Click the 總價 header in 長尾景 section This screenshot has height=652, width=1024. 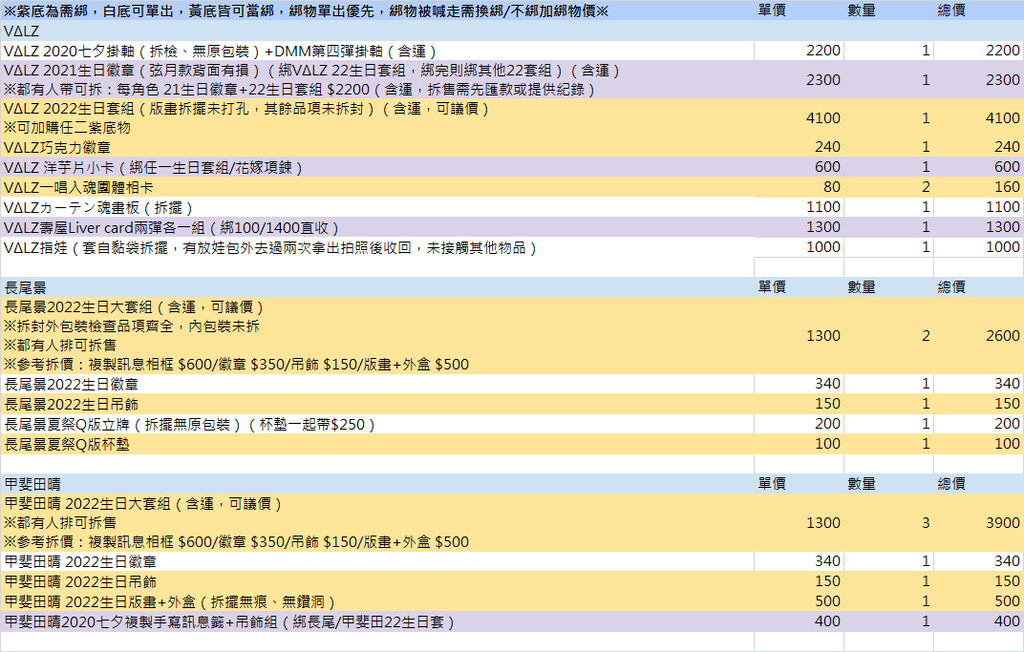pyautogui.click(x=951, y=287)
